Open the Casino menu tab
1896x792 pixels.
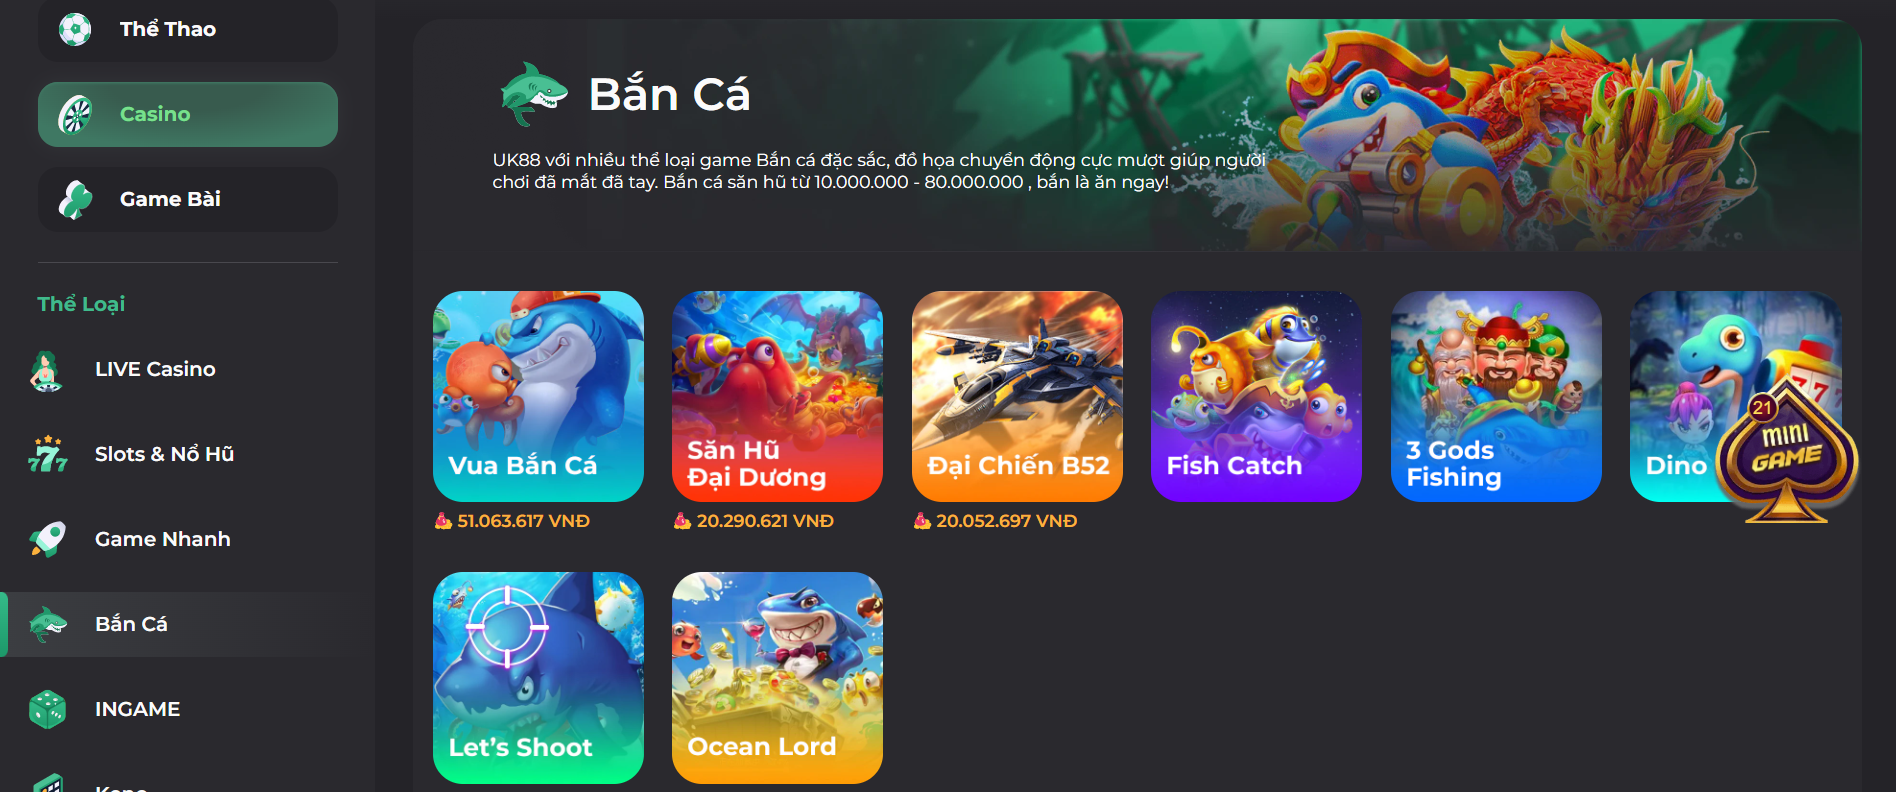pos(188,114)
